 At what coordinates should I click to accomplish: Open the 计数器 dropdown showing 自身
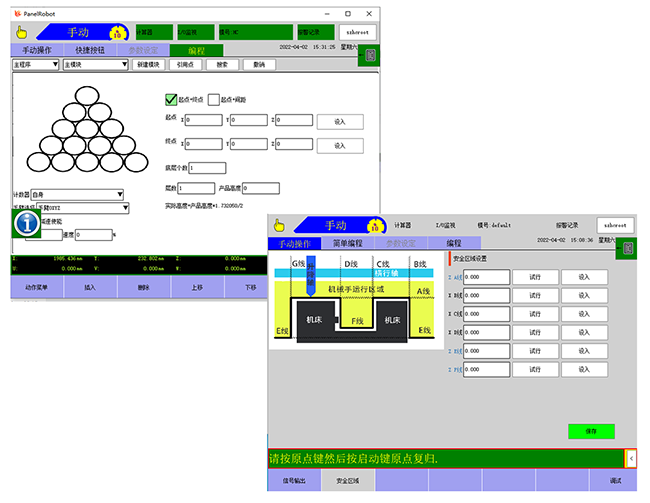point(77,195)
